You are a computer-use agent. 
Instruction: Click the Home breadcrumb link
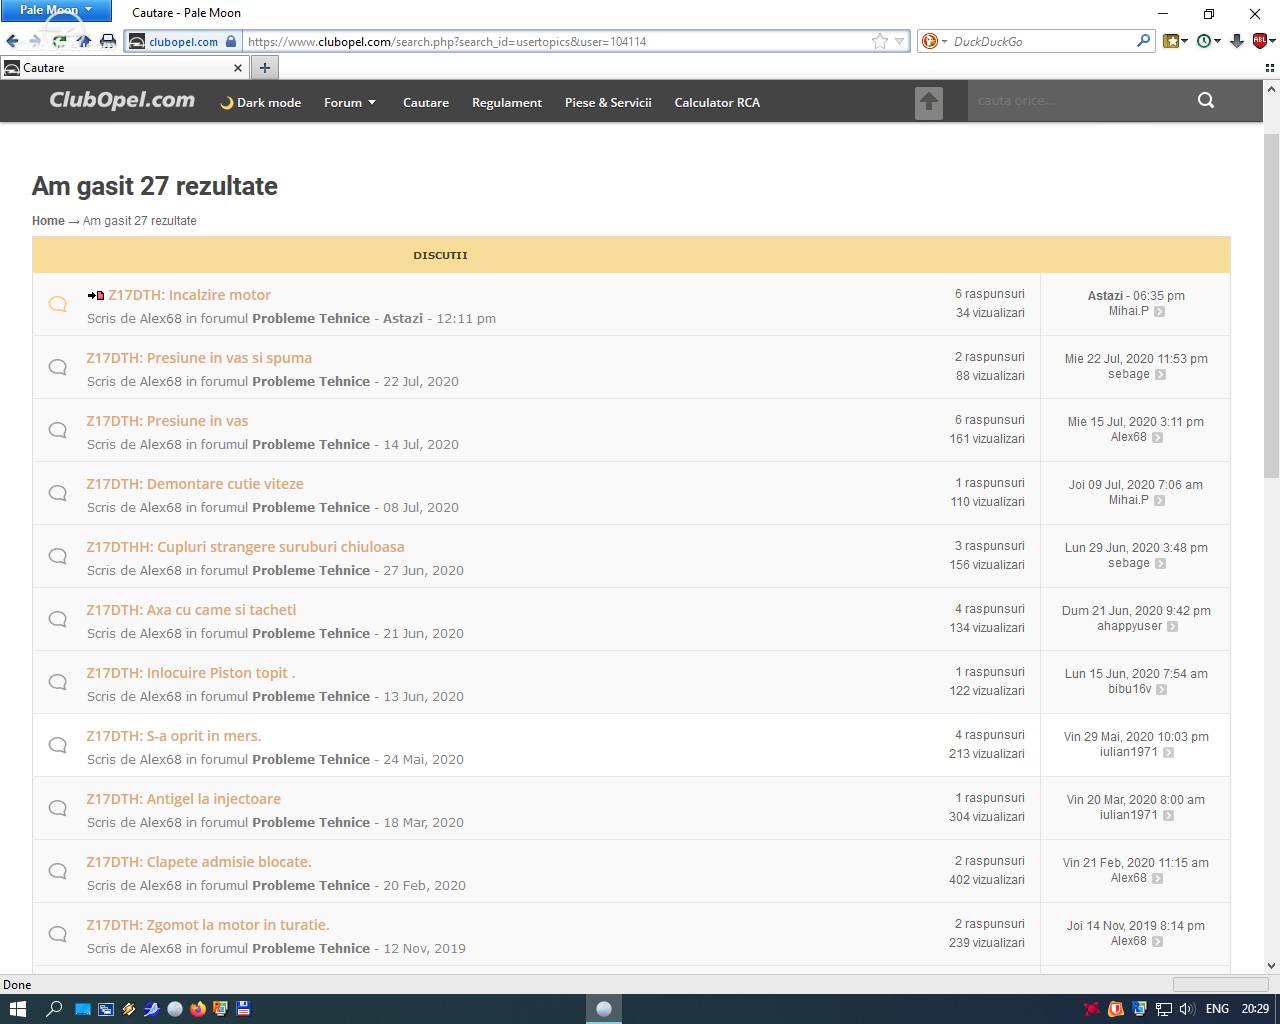pyautogui.click(x=48, y=221)
